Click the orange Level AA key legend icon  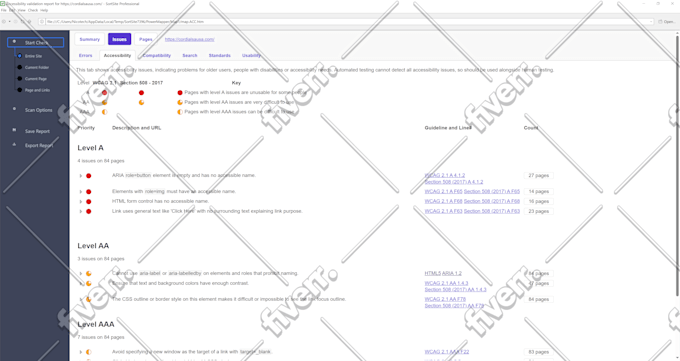tap(180, 103)
